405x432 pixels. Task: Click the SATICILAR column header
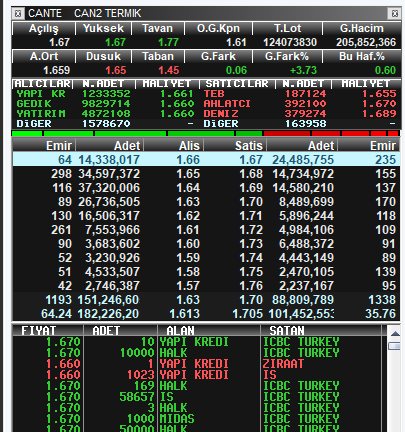point(237,84)
